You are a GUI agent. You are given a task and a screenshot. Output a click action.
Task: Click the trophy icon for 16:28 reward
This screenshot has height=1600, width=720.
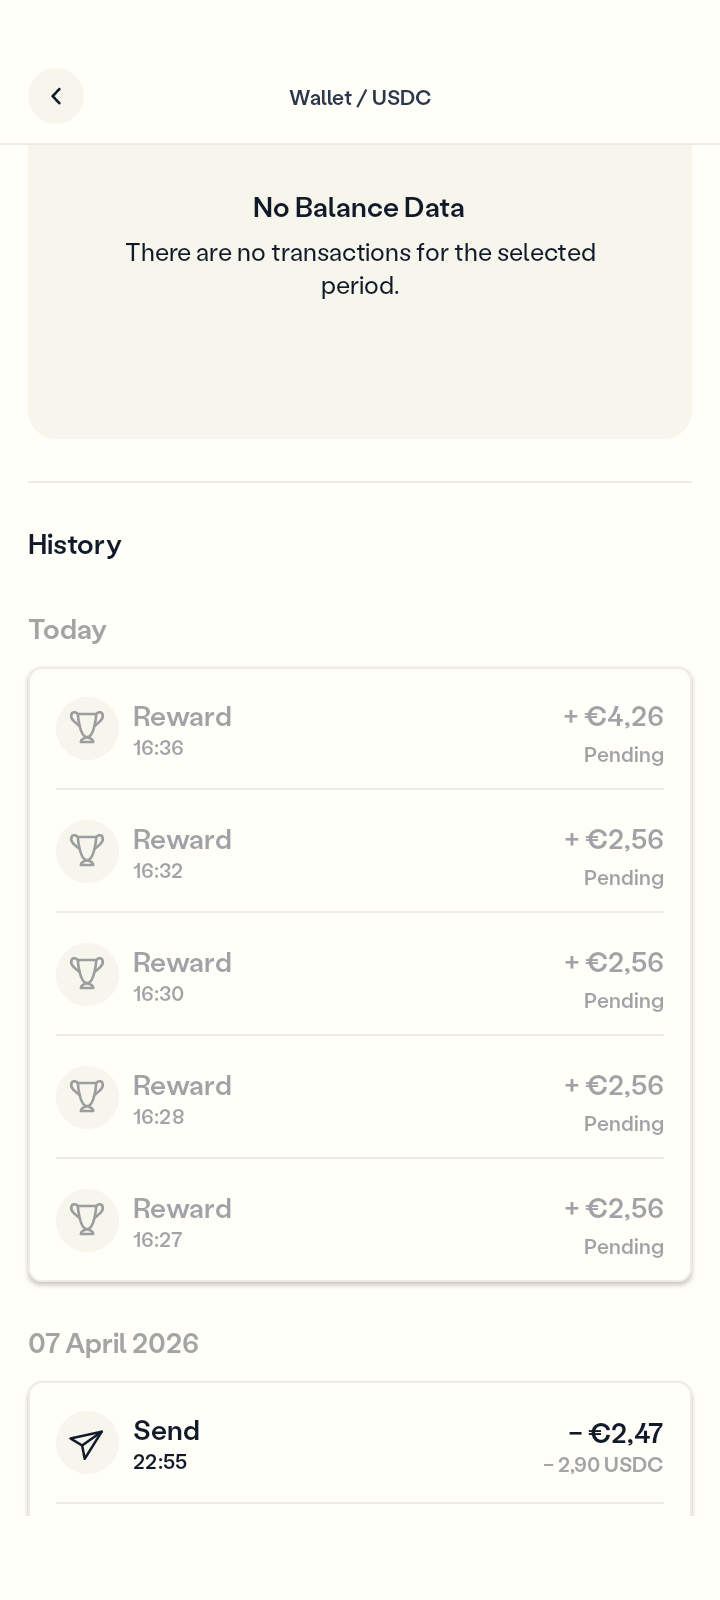click(x=87, y=1097)
